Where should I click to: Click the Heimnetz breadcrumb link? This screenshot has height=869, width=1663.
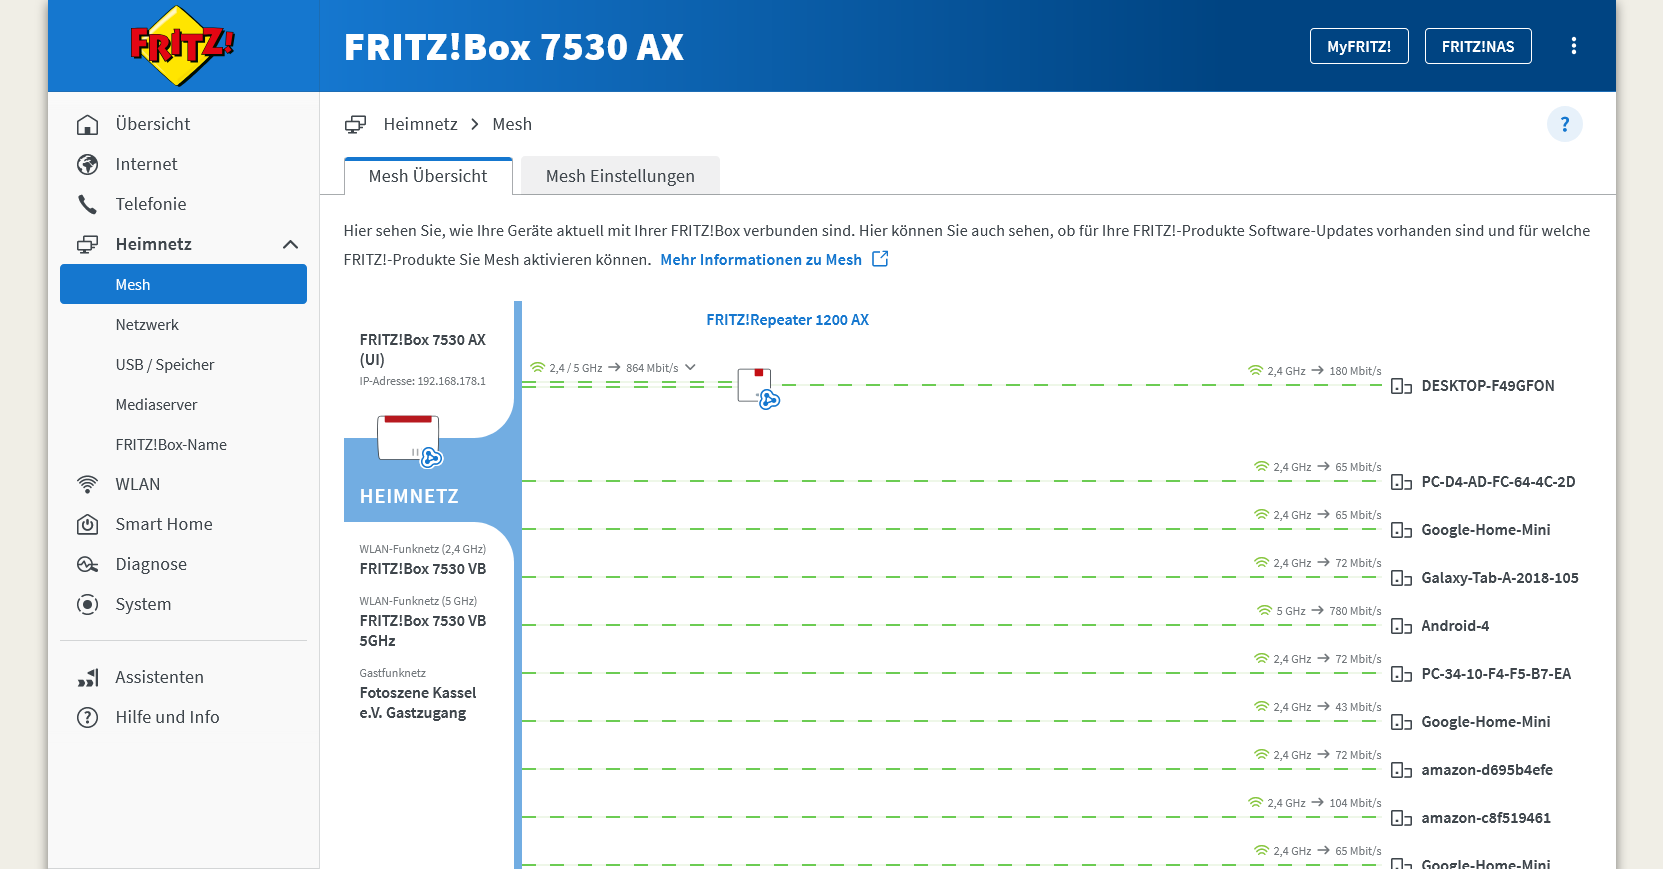[x=420, y=124]
